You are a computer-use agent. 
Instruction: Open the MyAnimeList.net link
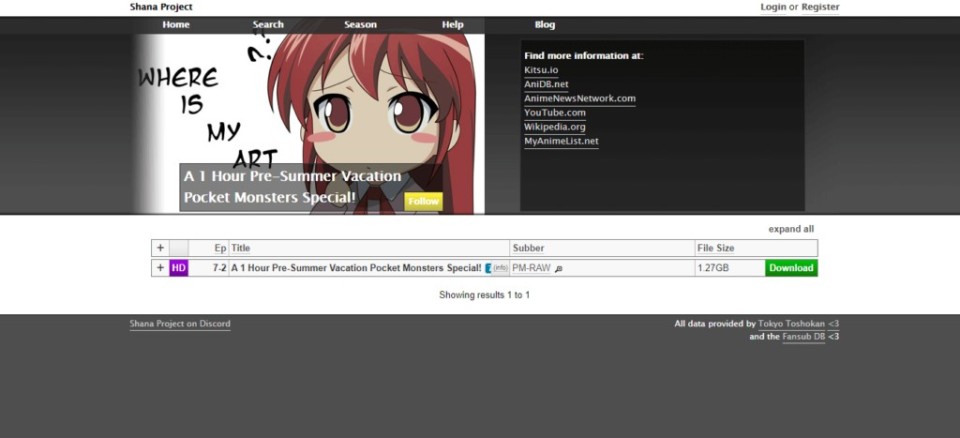coord(561,141)
